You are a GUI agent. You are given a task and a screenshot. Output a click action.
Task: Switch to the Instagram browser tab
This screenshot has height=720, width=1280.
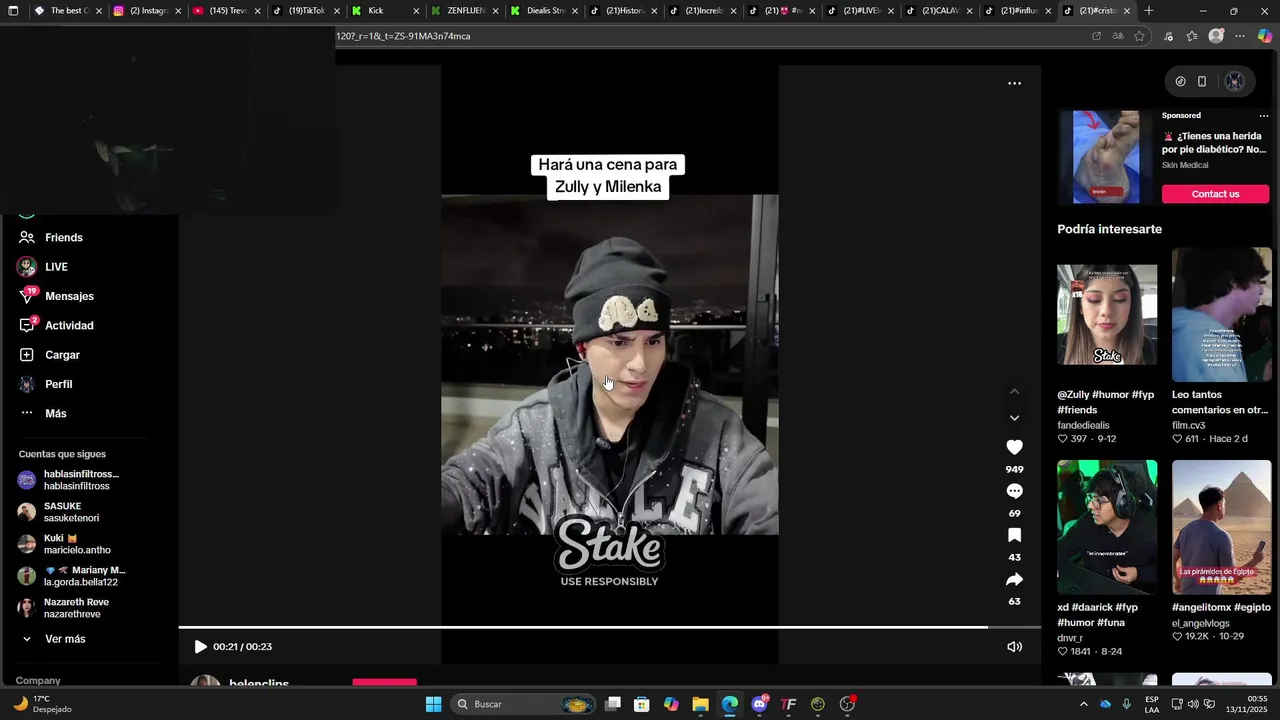pyautogui.click(x=148, y=11)
